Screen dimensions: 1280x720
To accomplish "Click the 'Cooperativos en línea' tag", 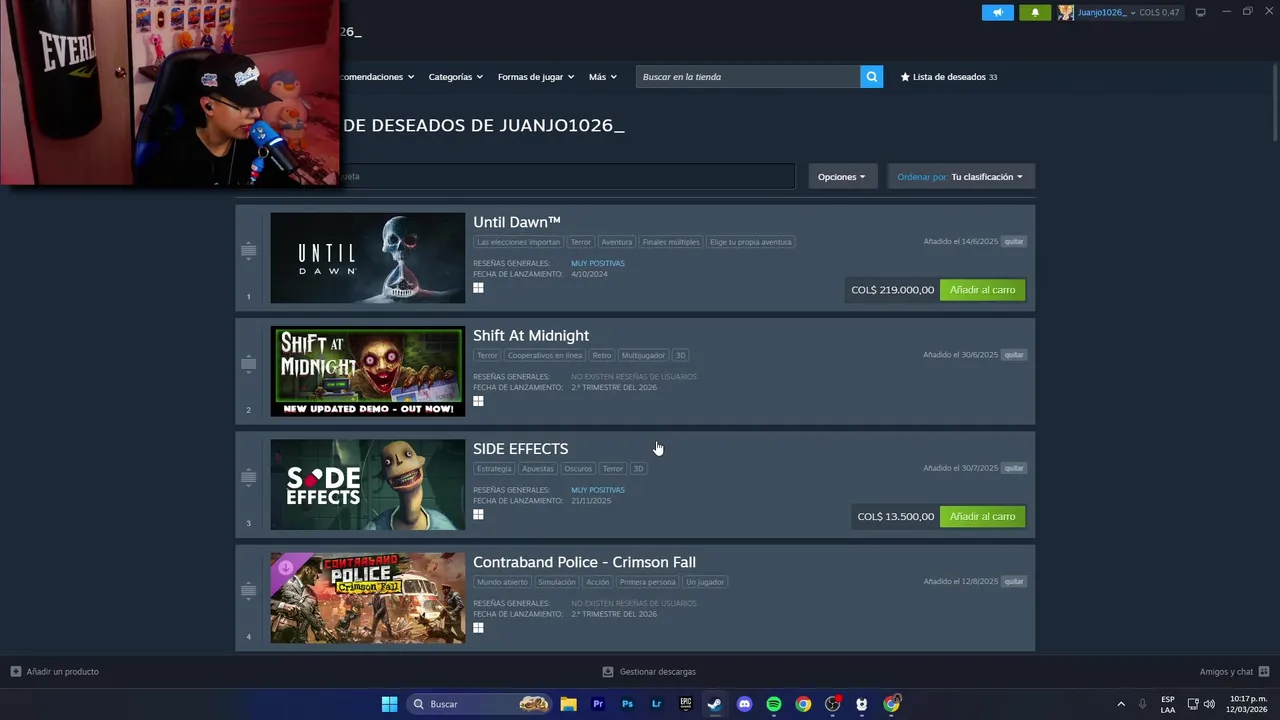I will tap(545, 355).
